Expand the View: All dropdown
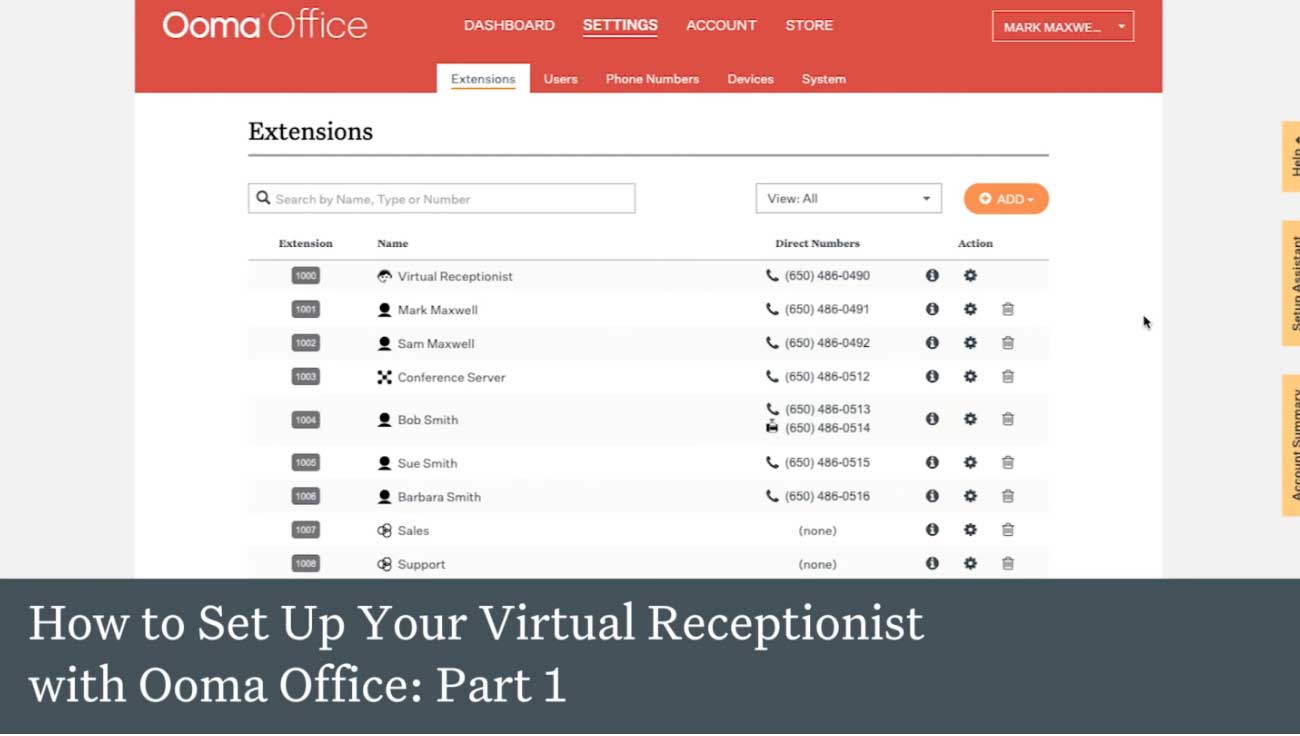The image size is (1300, 736). click(848, 199)
